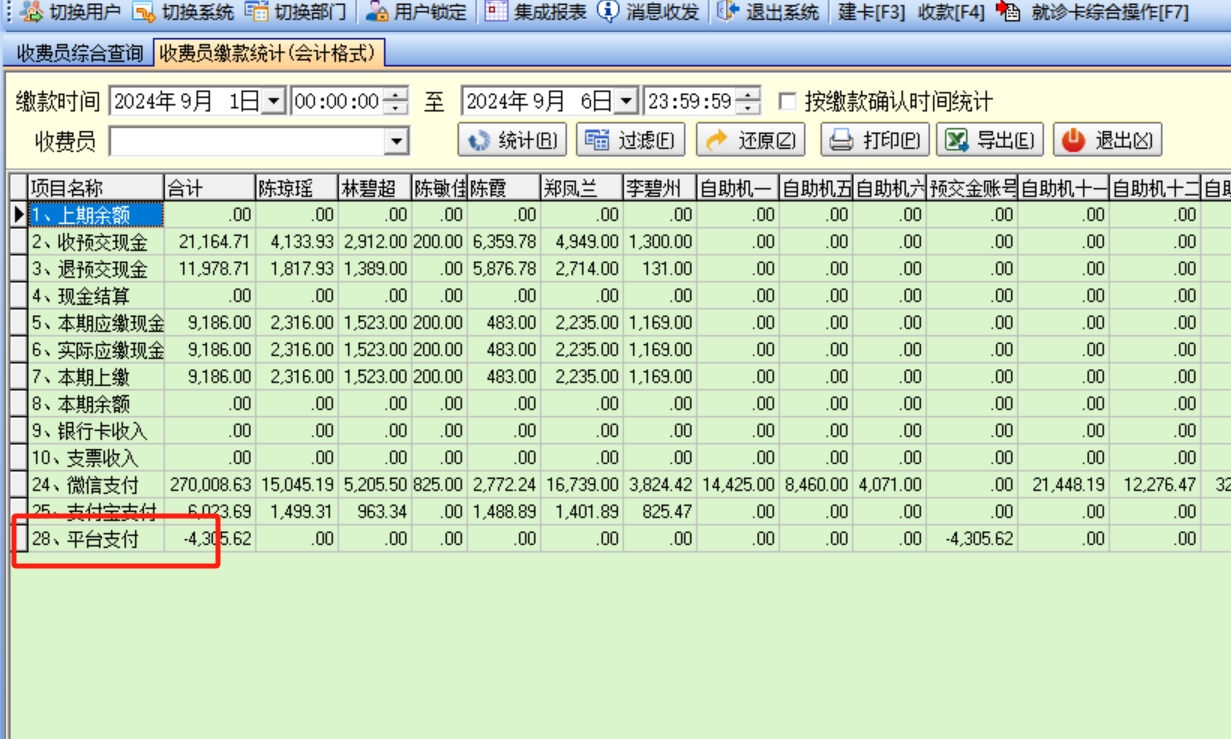The height and width of the screenshot is (739, 1231).
Task: Click the 自助机十一 column header
Action: point(1064,187)
